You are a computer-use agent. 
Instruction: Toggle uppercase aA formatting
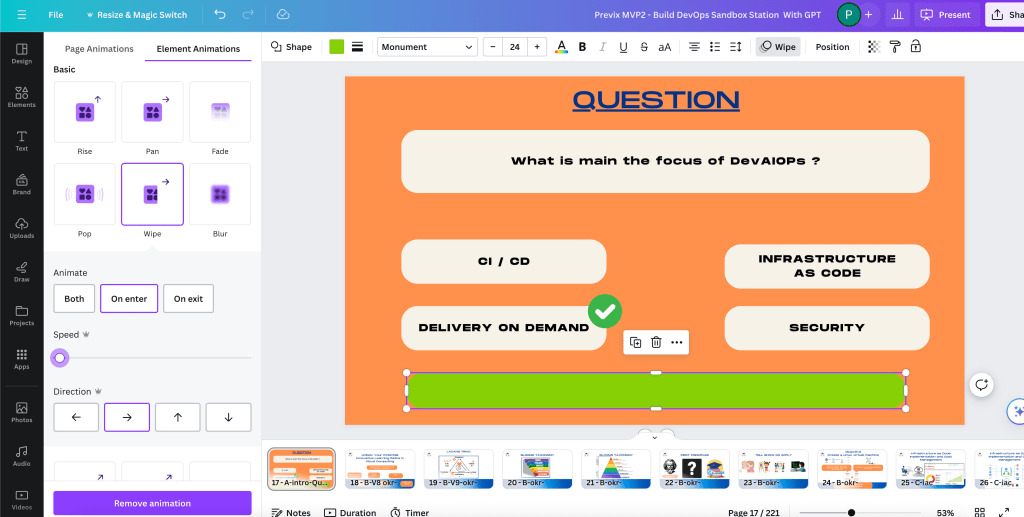[x=664, y=46]
